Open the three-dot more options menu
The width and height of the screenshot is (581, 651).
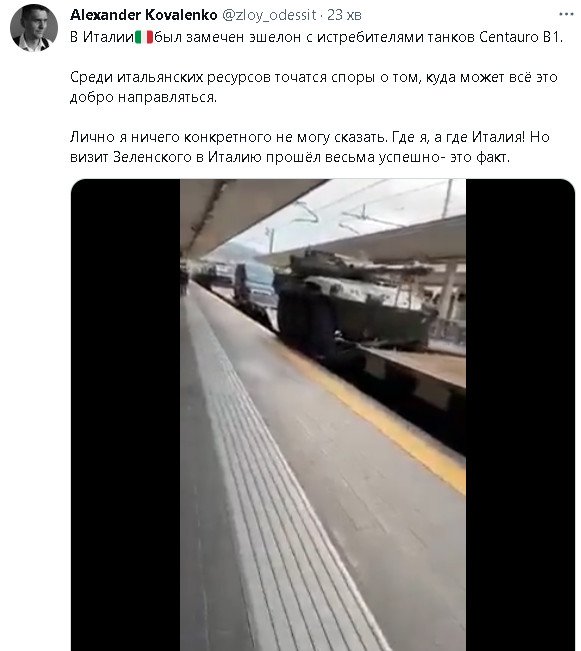(566, 15)
